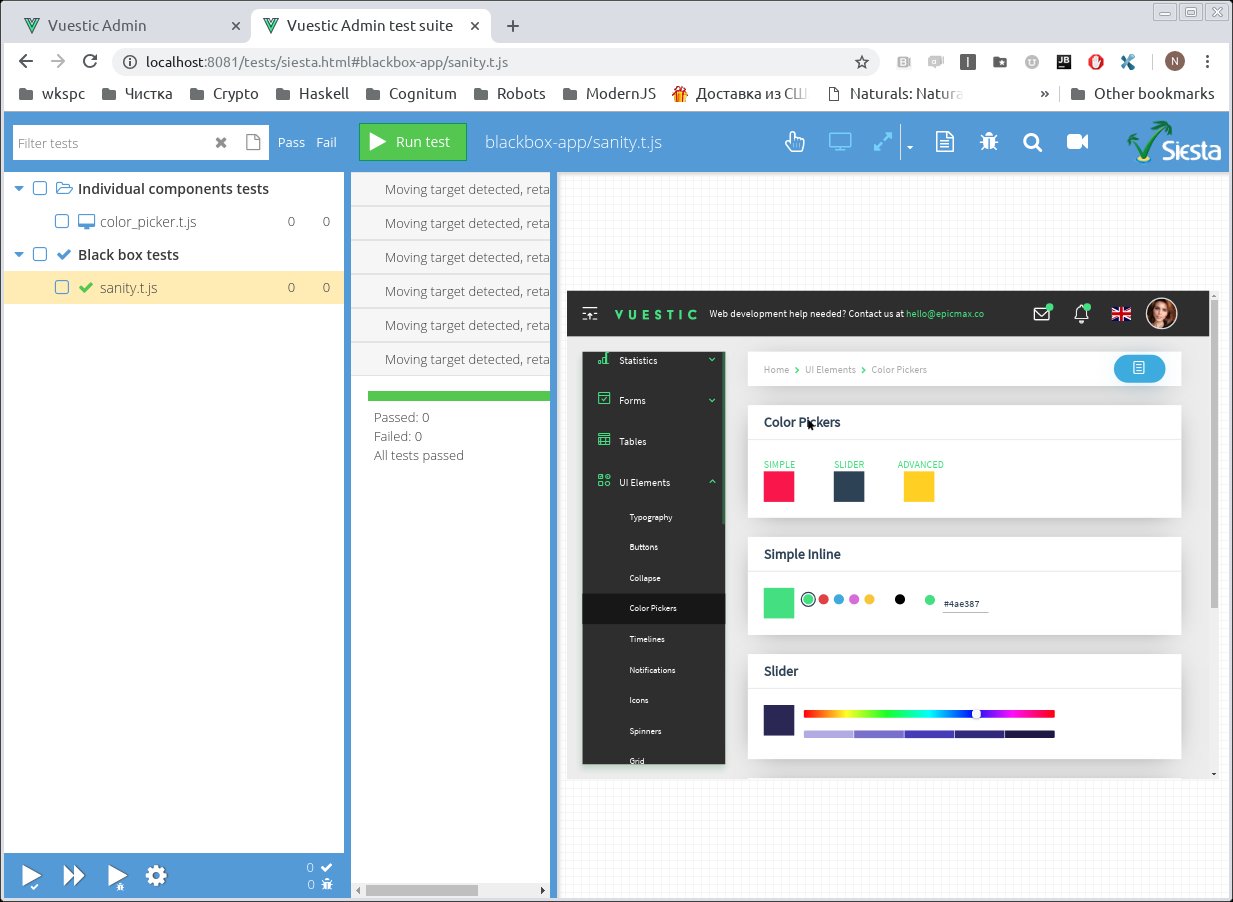Click the monitor display icon in toolbar
The height and width of the screenshot is (902, 1233).
[839, 142]
